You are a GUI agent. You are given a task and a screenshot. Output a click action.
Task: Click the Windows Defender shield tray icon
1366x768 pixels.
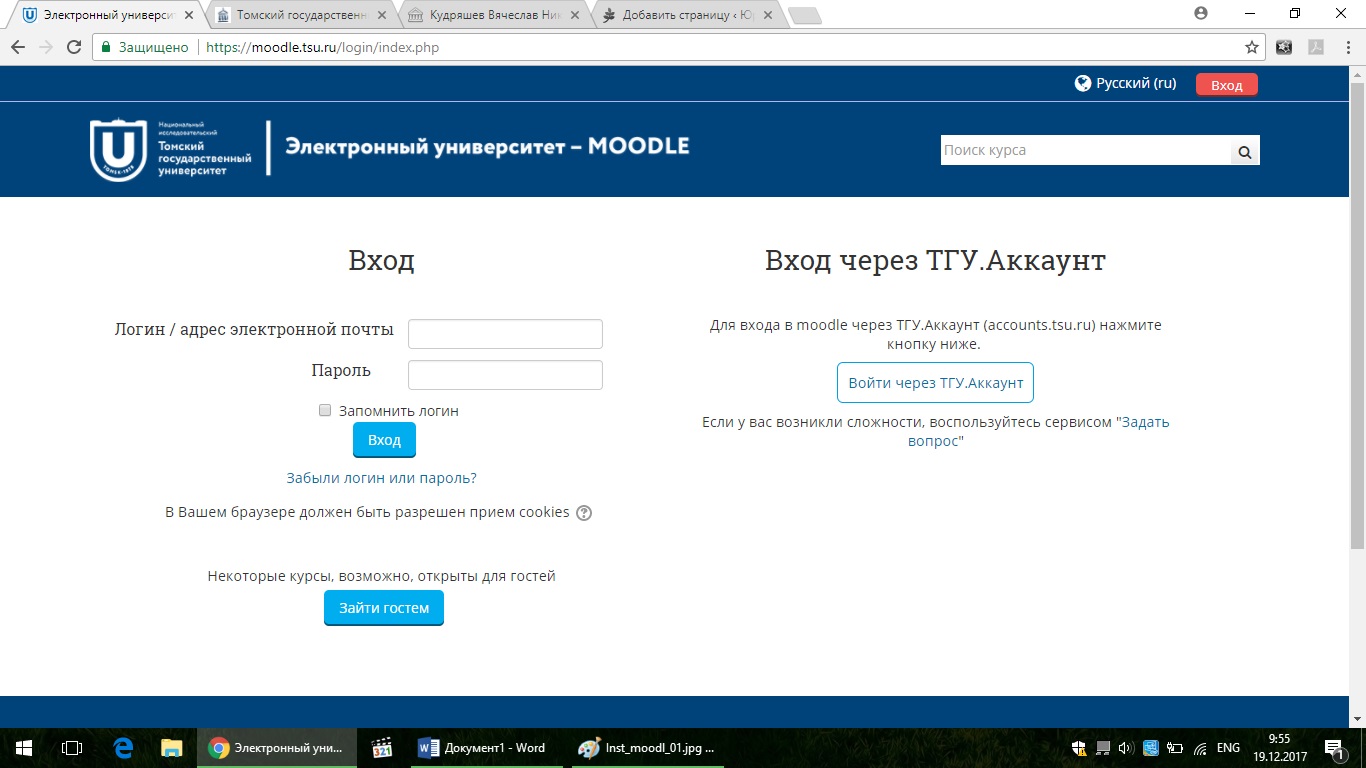(1080, 747)
